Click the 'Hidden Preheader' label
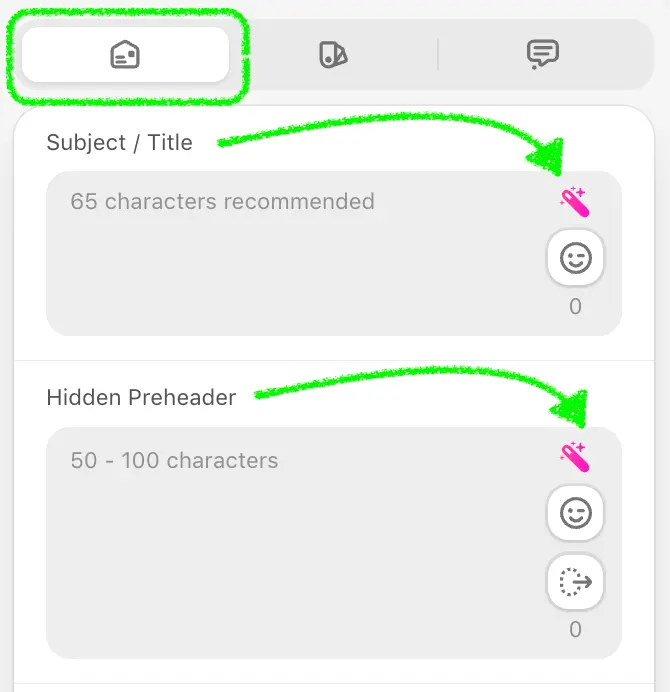This screenshot has height=692, width=670. (x=141, y=397)
